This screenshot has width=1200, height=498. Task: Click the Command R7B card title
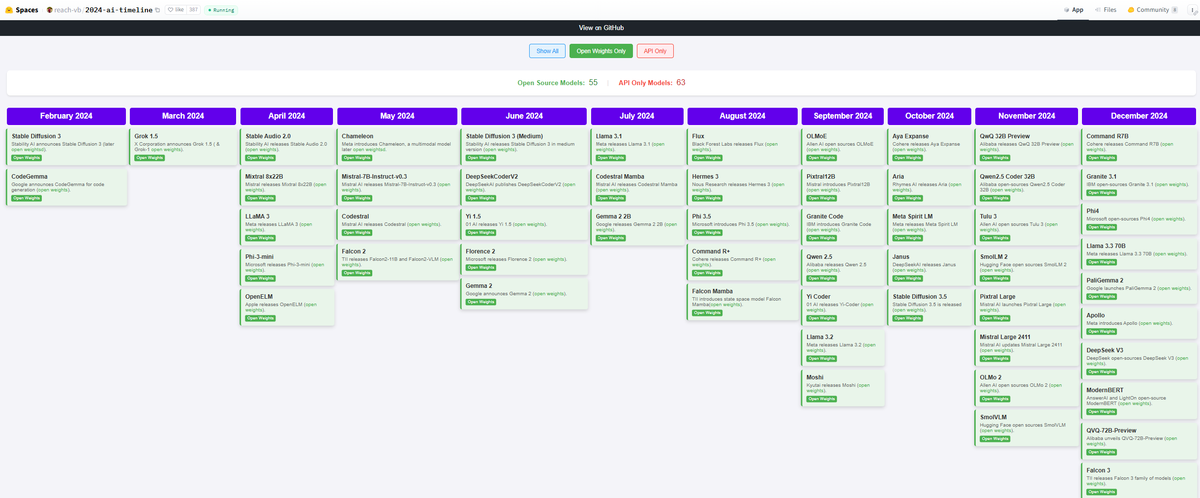[x=1109, y=135]
